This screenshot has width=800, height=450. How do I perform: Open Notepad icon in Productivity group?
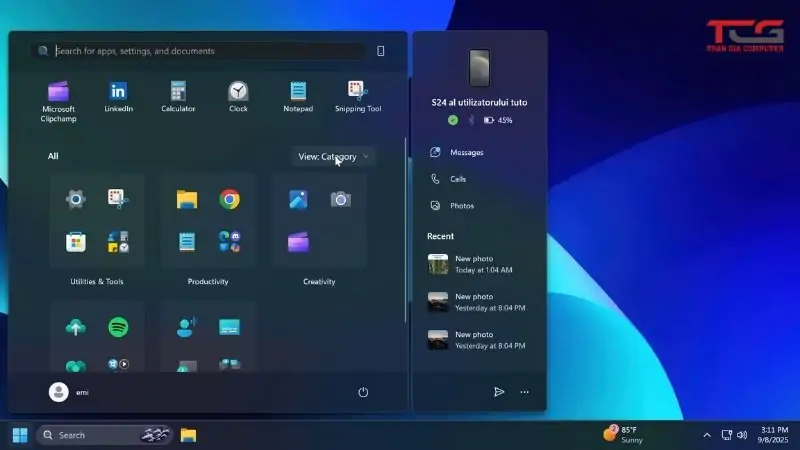click(x=187, y=242)
